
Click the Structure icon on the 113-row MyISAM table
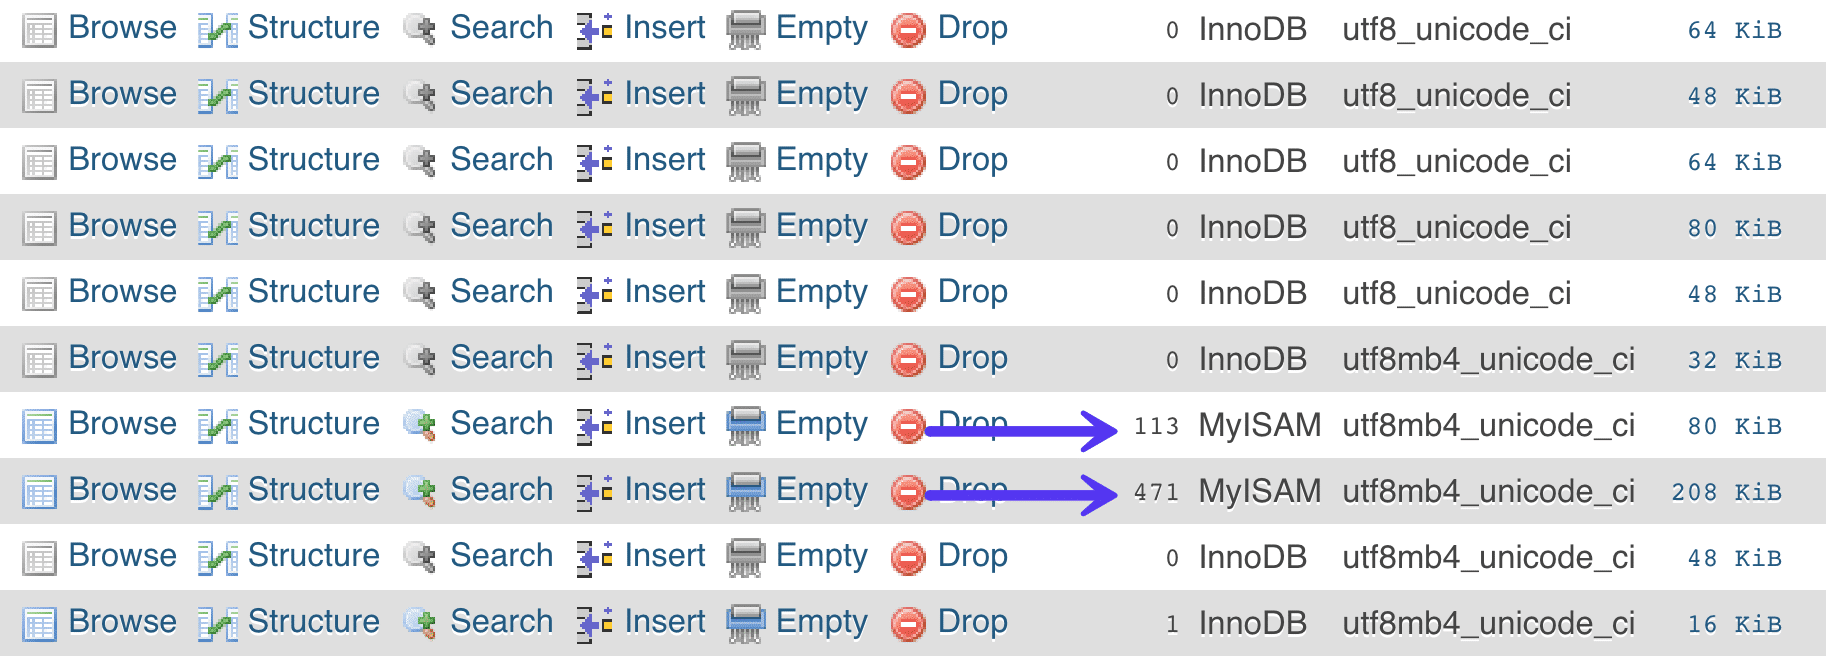(x=216, y=424)
